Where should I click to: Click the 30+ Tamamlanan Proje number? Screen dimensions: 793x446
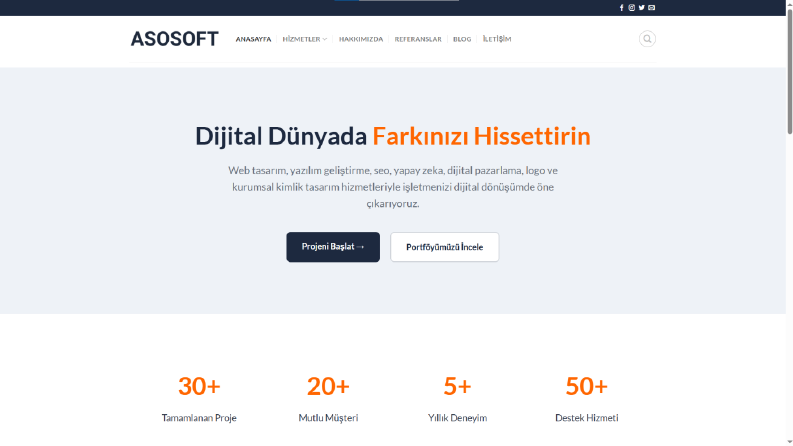199,386
